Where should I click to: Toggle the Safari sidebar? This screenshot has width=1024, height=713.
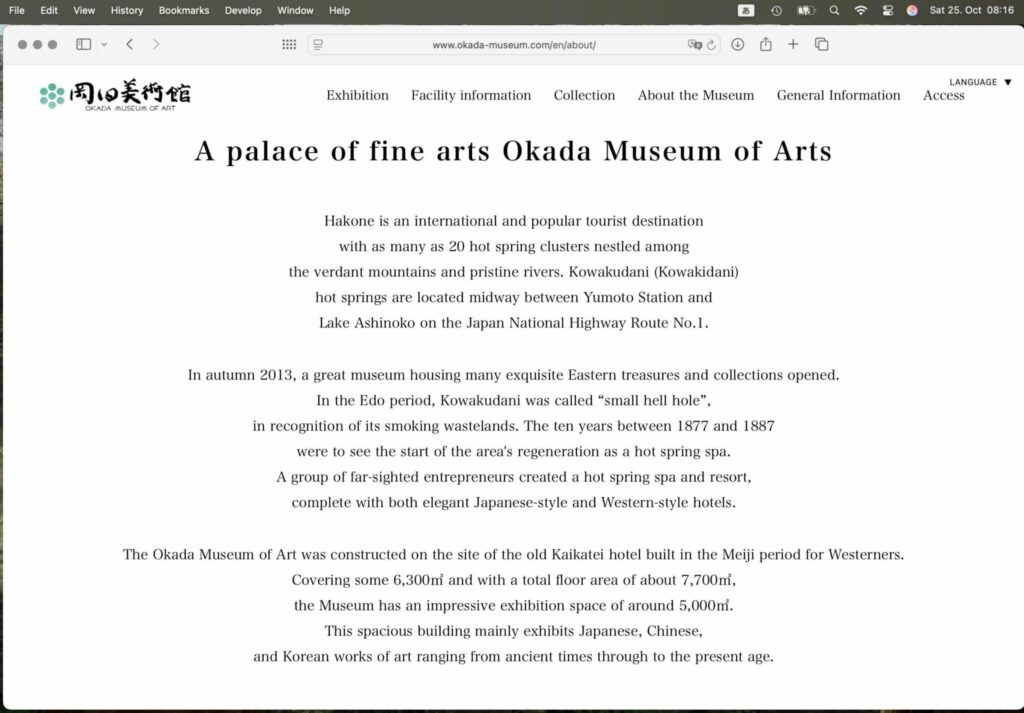(x=83, y=44)
